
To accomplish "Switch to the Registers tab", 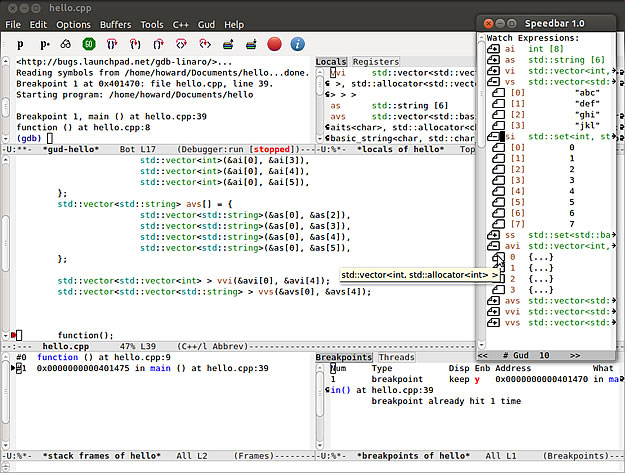I will (x=376, y=62).
